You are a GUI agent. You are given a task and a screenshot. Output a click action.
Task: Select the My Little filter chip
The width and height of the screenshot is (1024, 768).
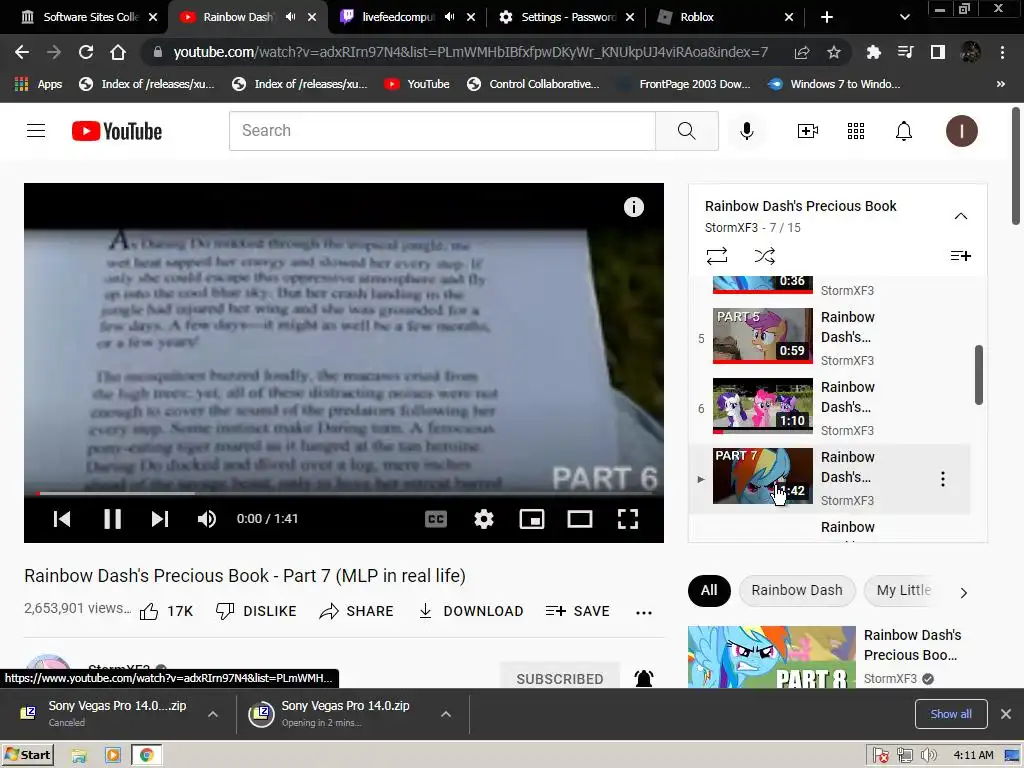coord(904,590)
